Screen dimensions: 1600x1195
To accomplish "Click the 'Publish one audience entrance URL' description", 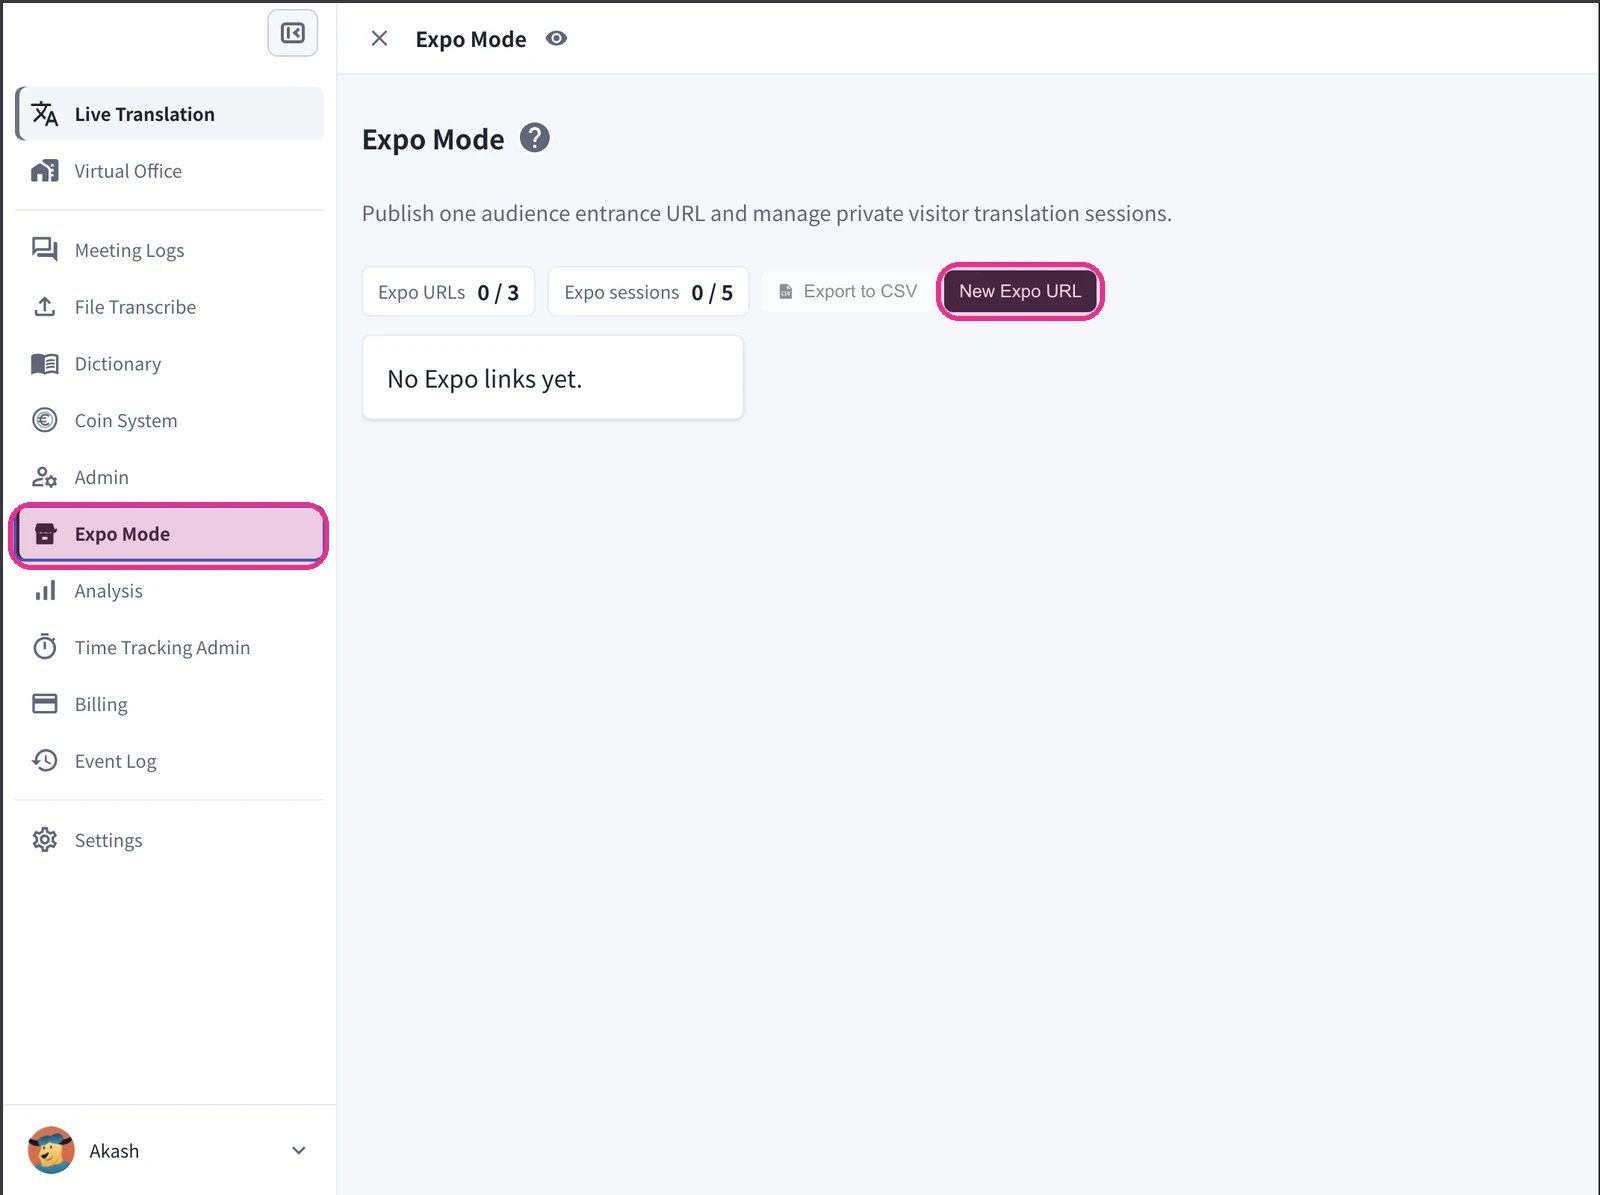I will click(x=767, y=213).
